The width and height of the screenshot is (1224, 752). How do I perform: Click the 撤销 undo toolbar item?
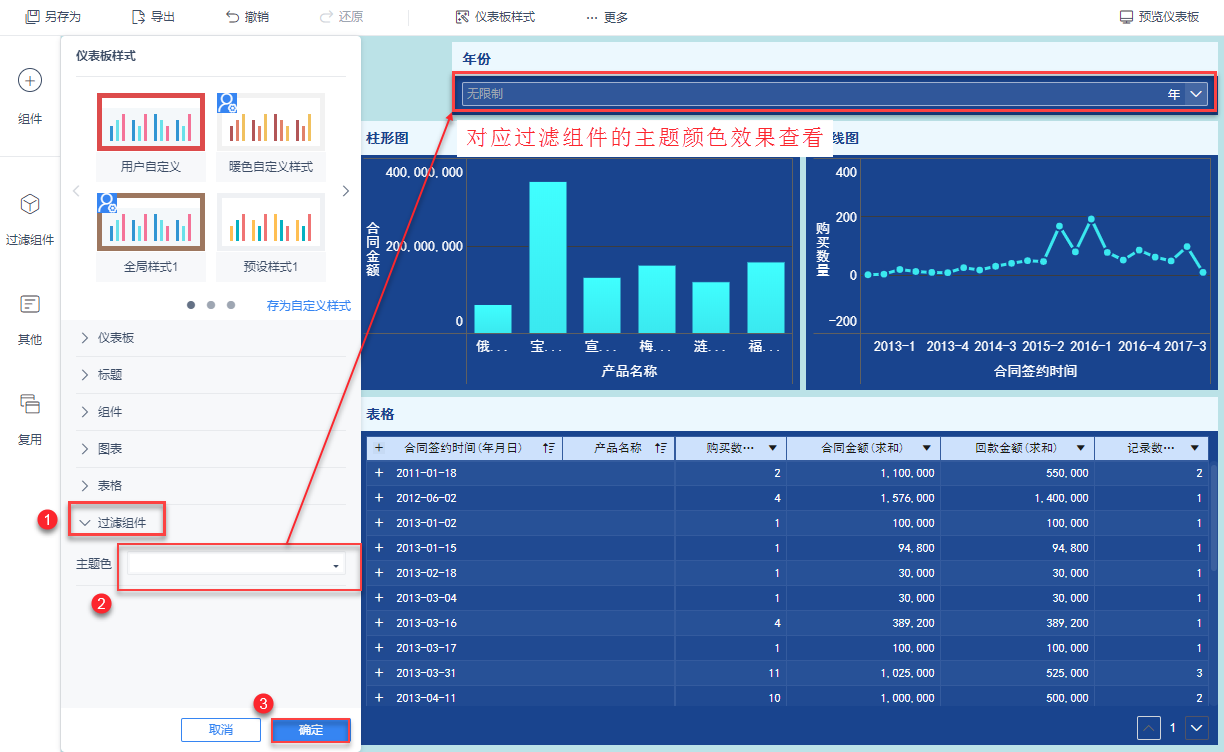pos(247,17)
